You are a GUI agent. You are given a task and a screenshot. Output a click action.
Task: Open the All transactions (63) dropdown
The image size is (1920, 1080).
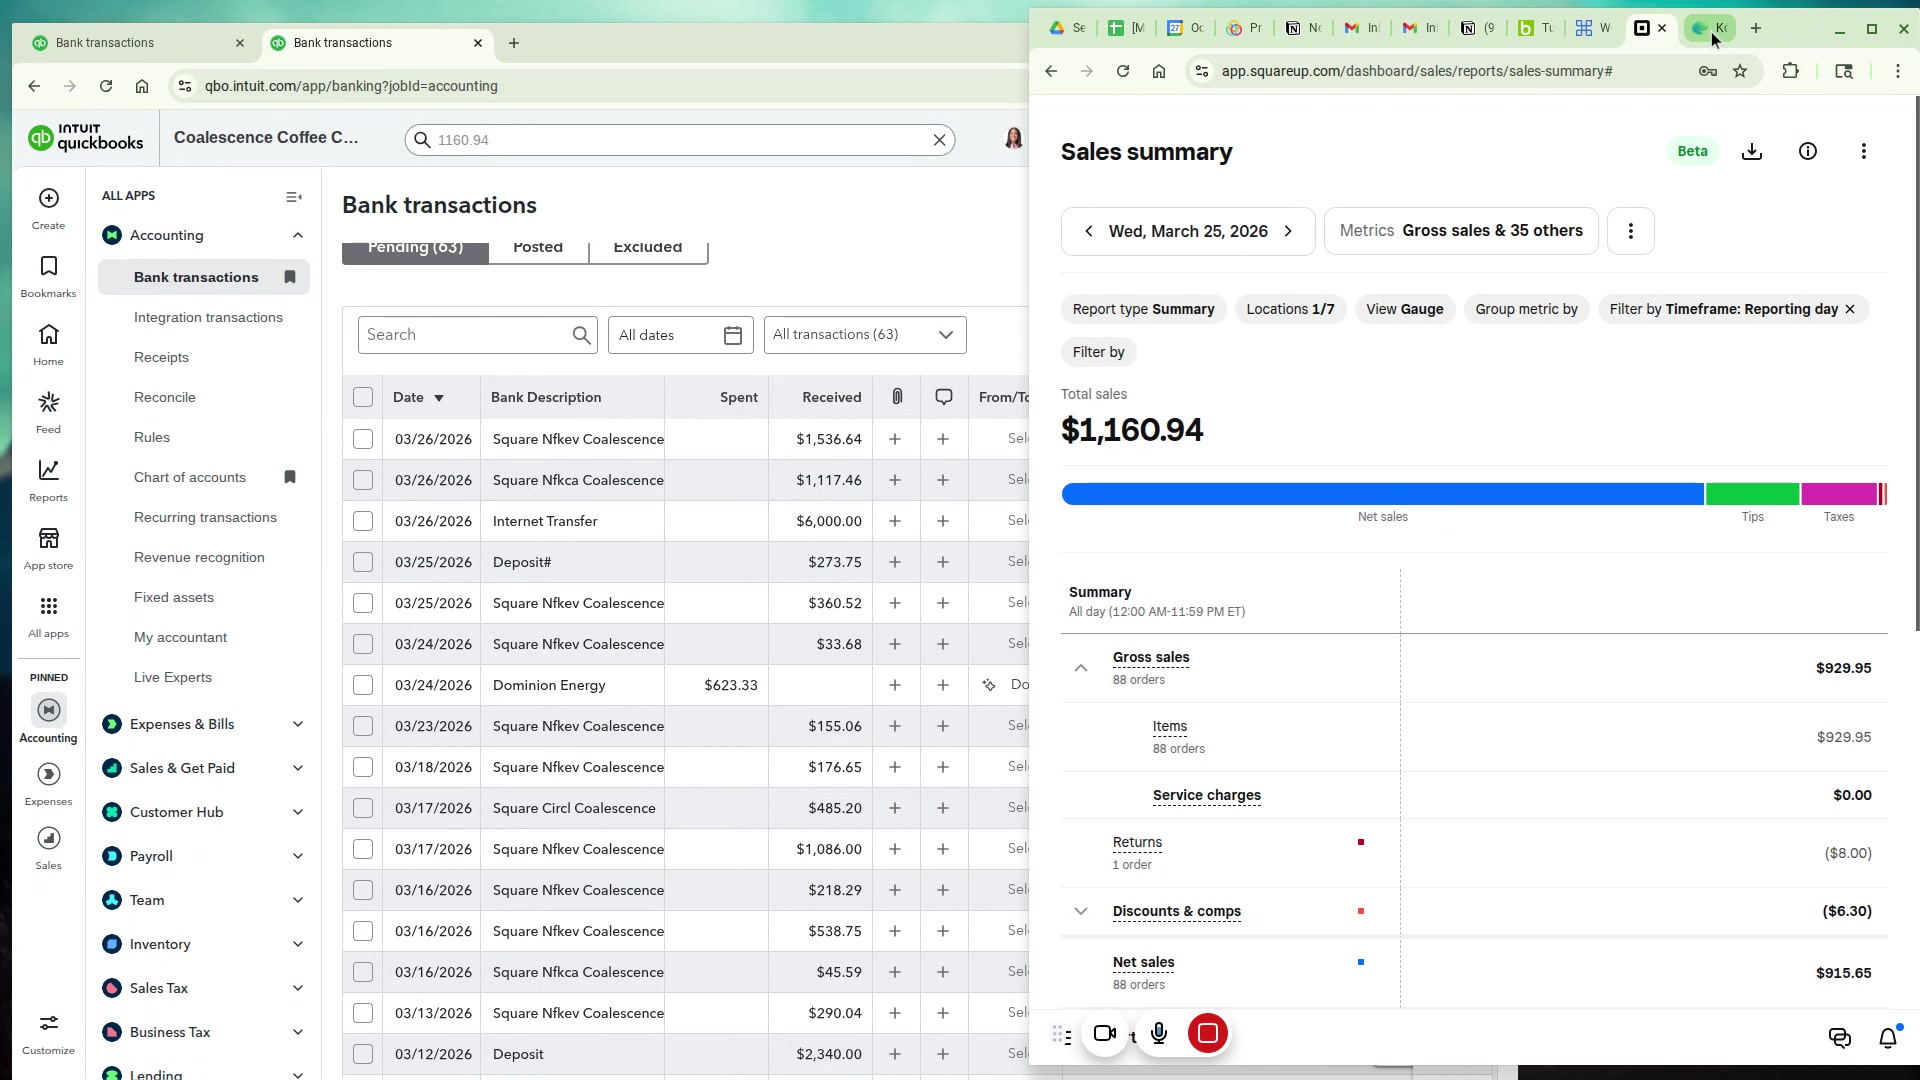point(864,335)
